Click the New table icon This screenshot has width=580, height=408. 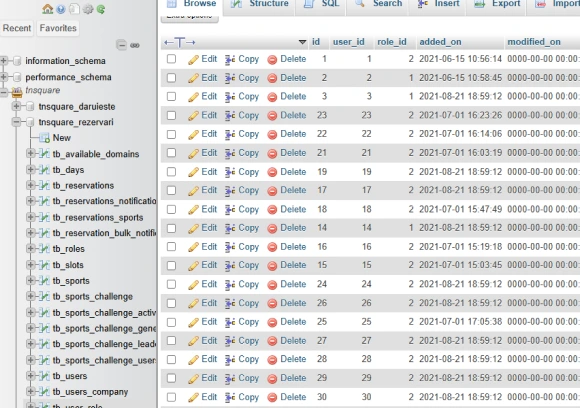pyautogui.click(x=44, y=138)
